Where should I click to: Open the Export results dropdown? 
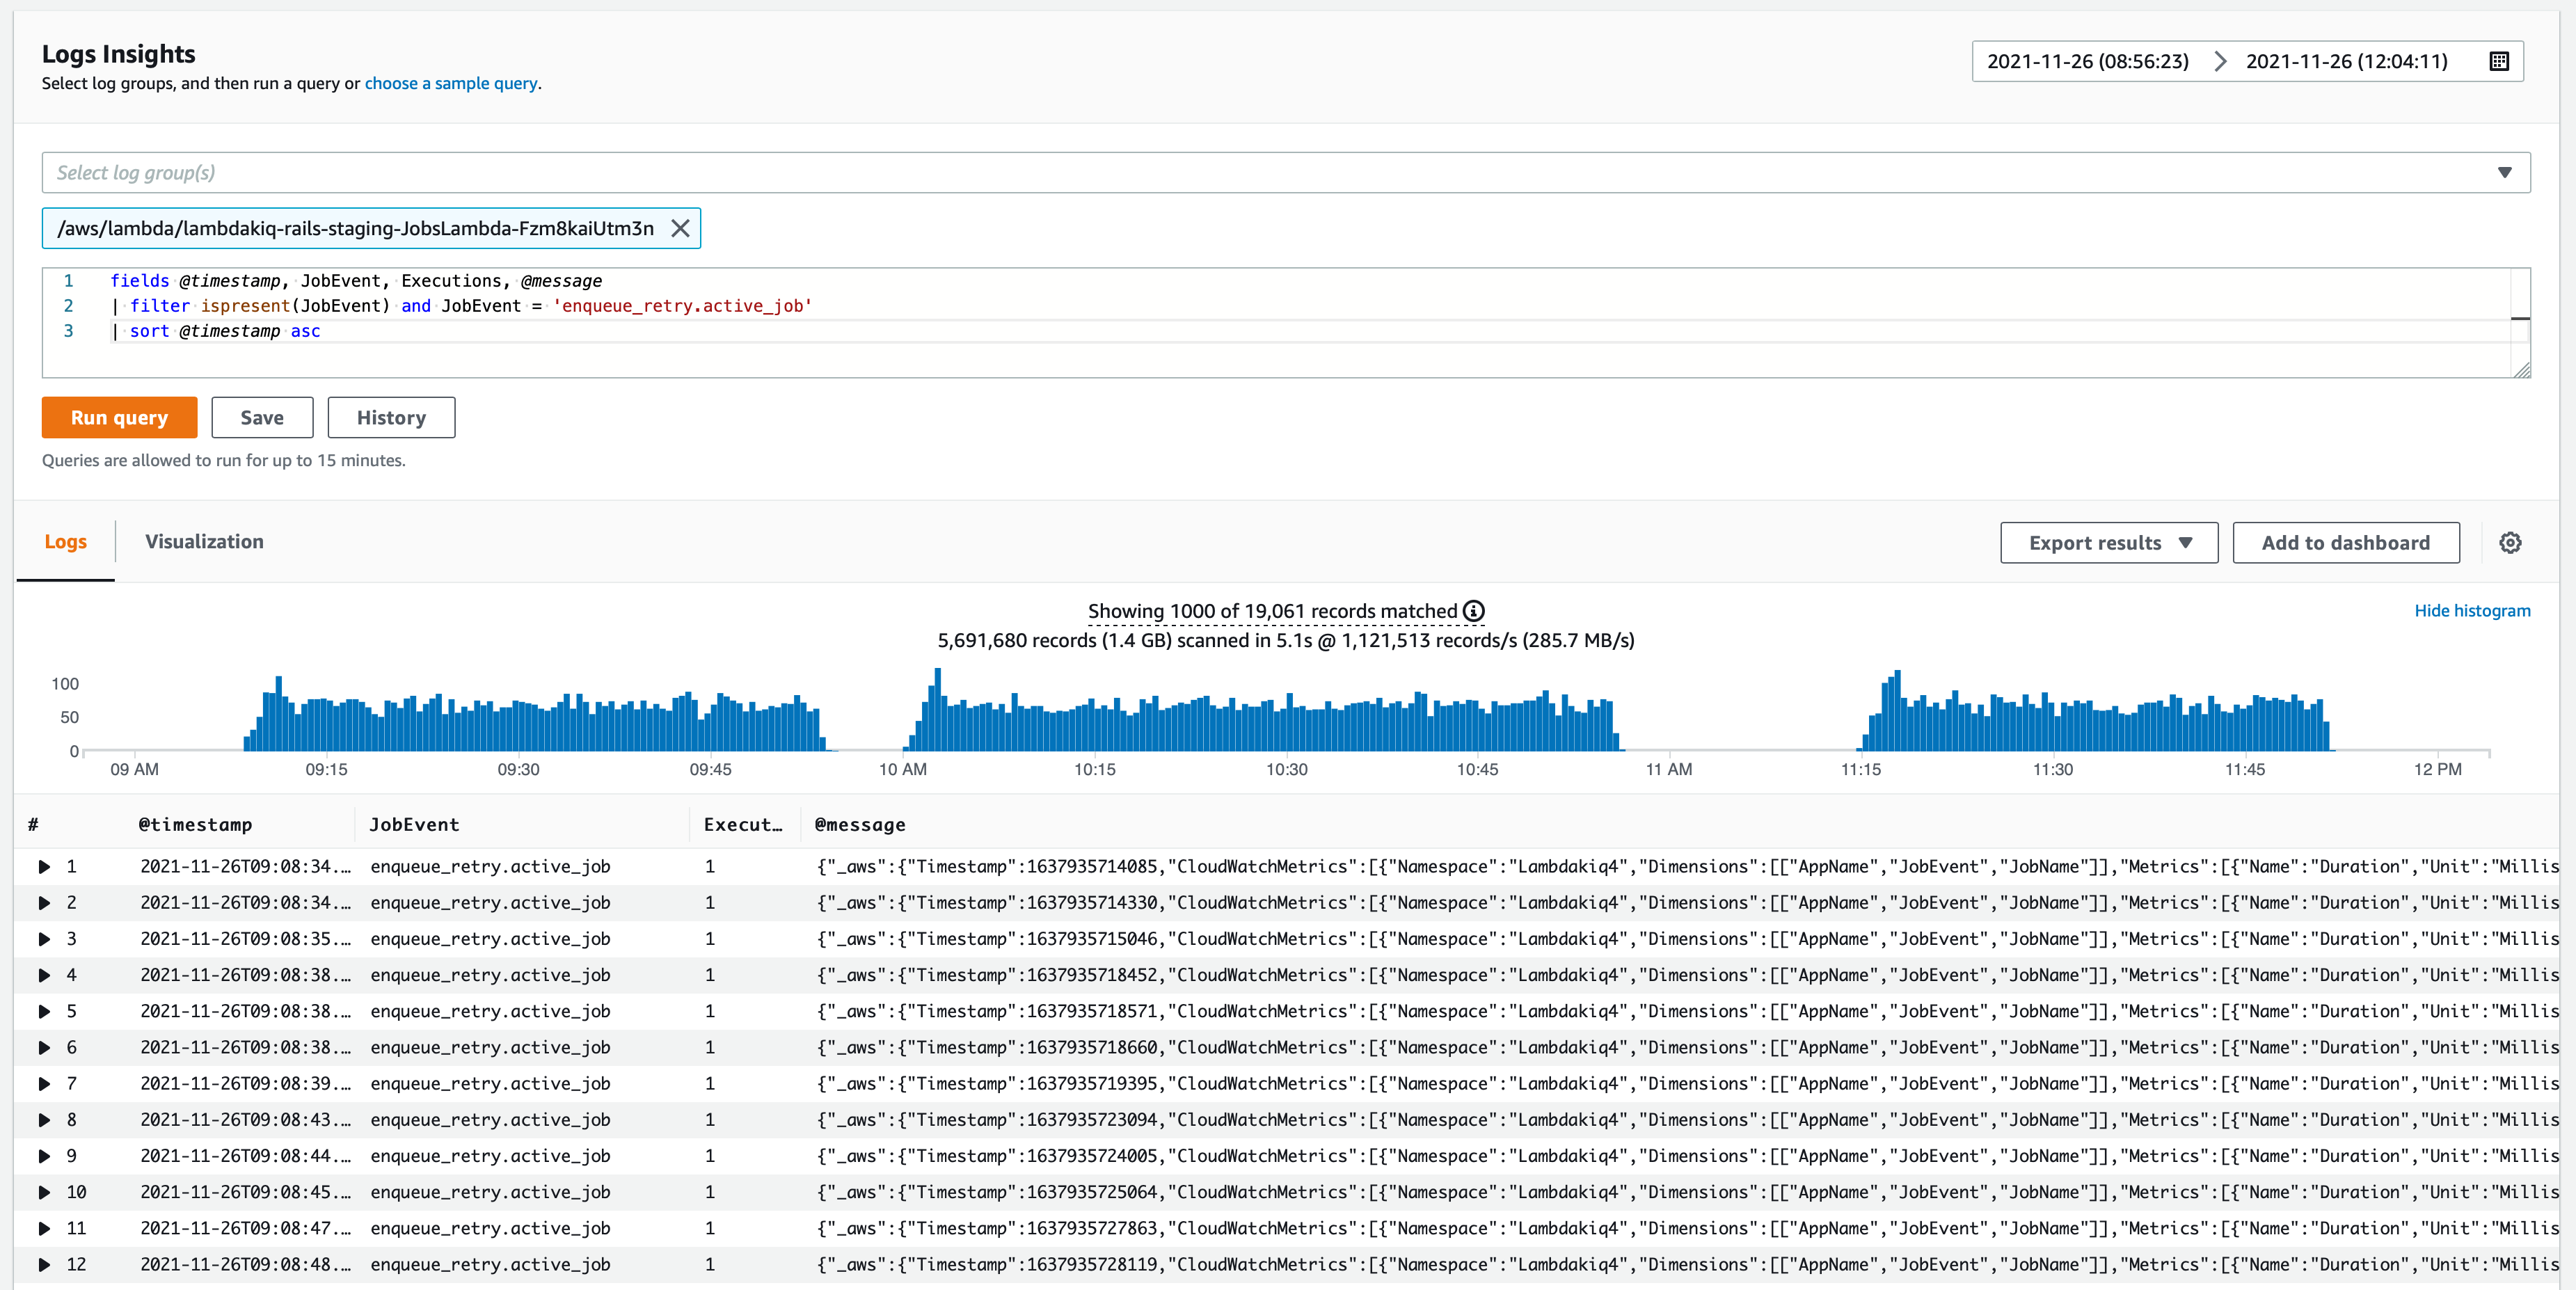coord(2108,543)
